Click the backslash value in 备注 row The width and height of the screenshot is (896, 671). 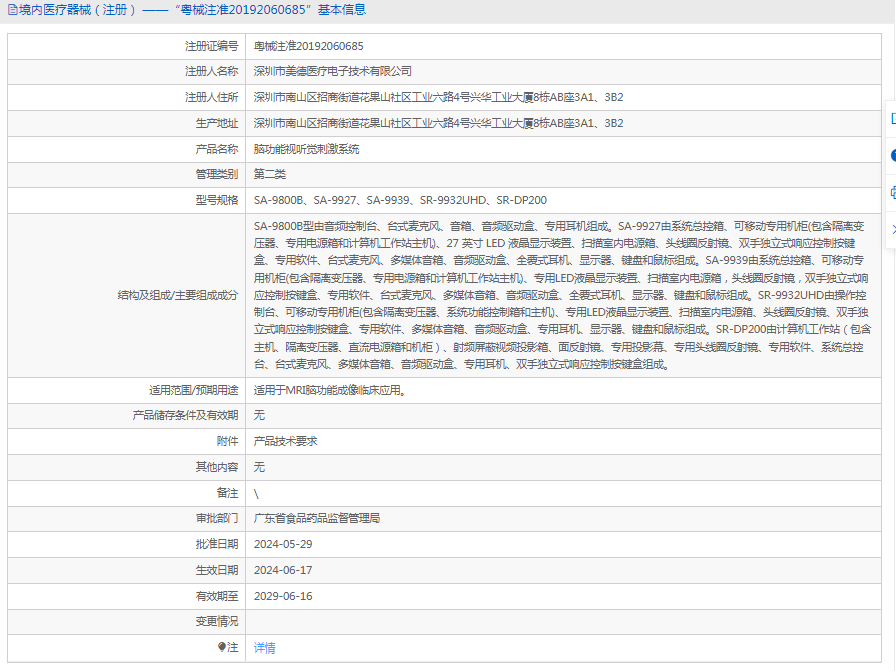[x=256, y=494]
